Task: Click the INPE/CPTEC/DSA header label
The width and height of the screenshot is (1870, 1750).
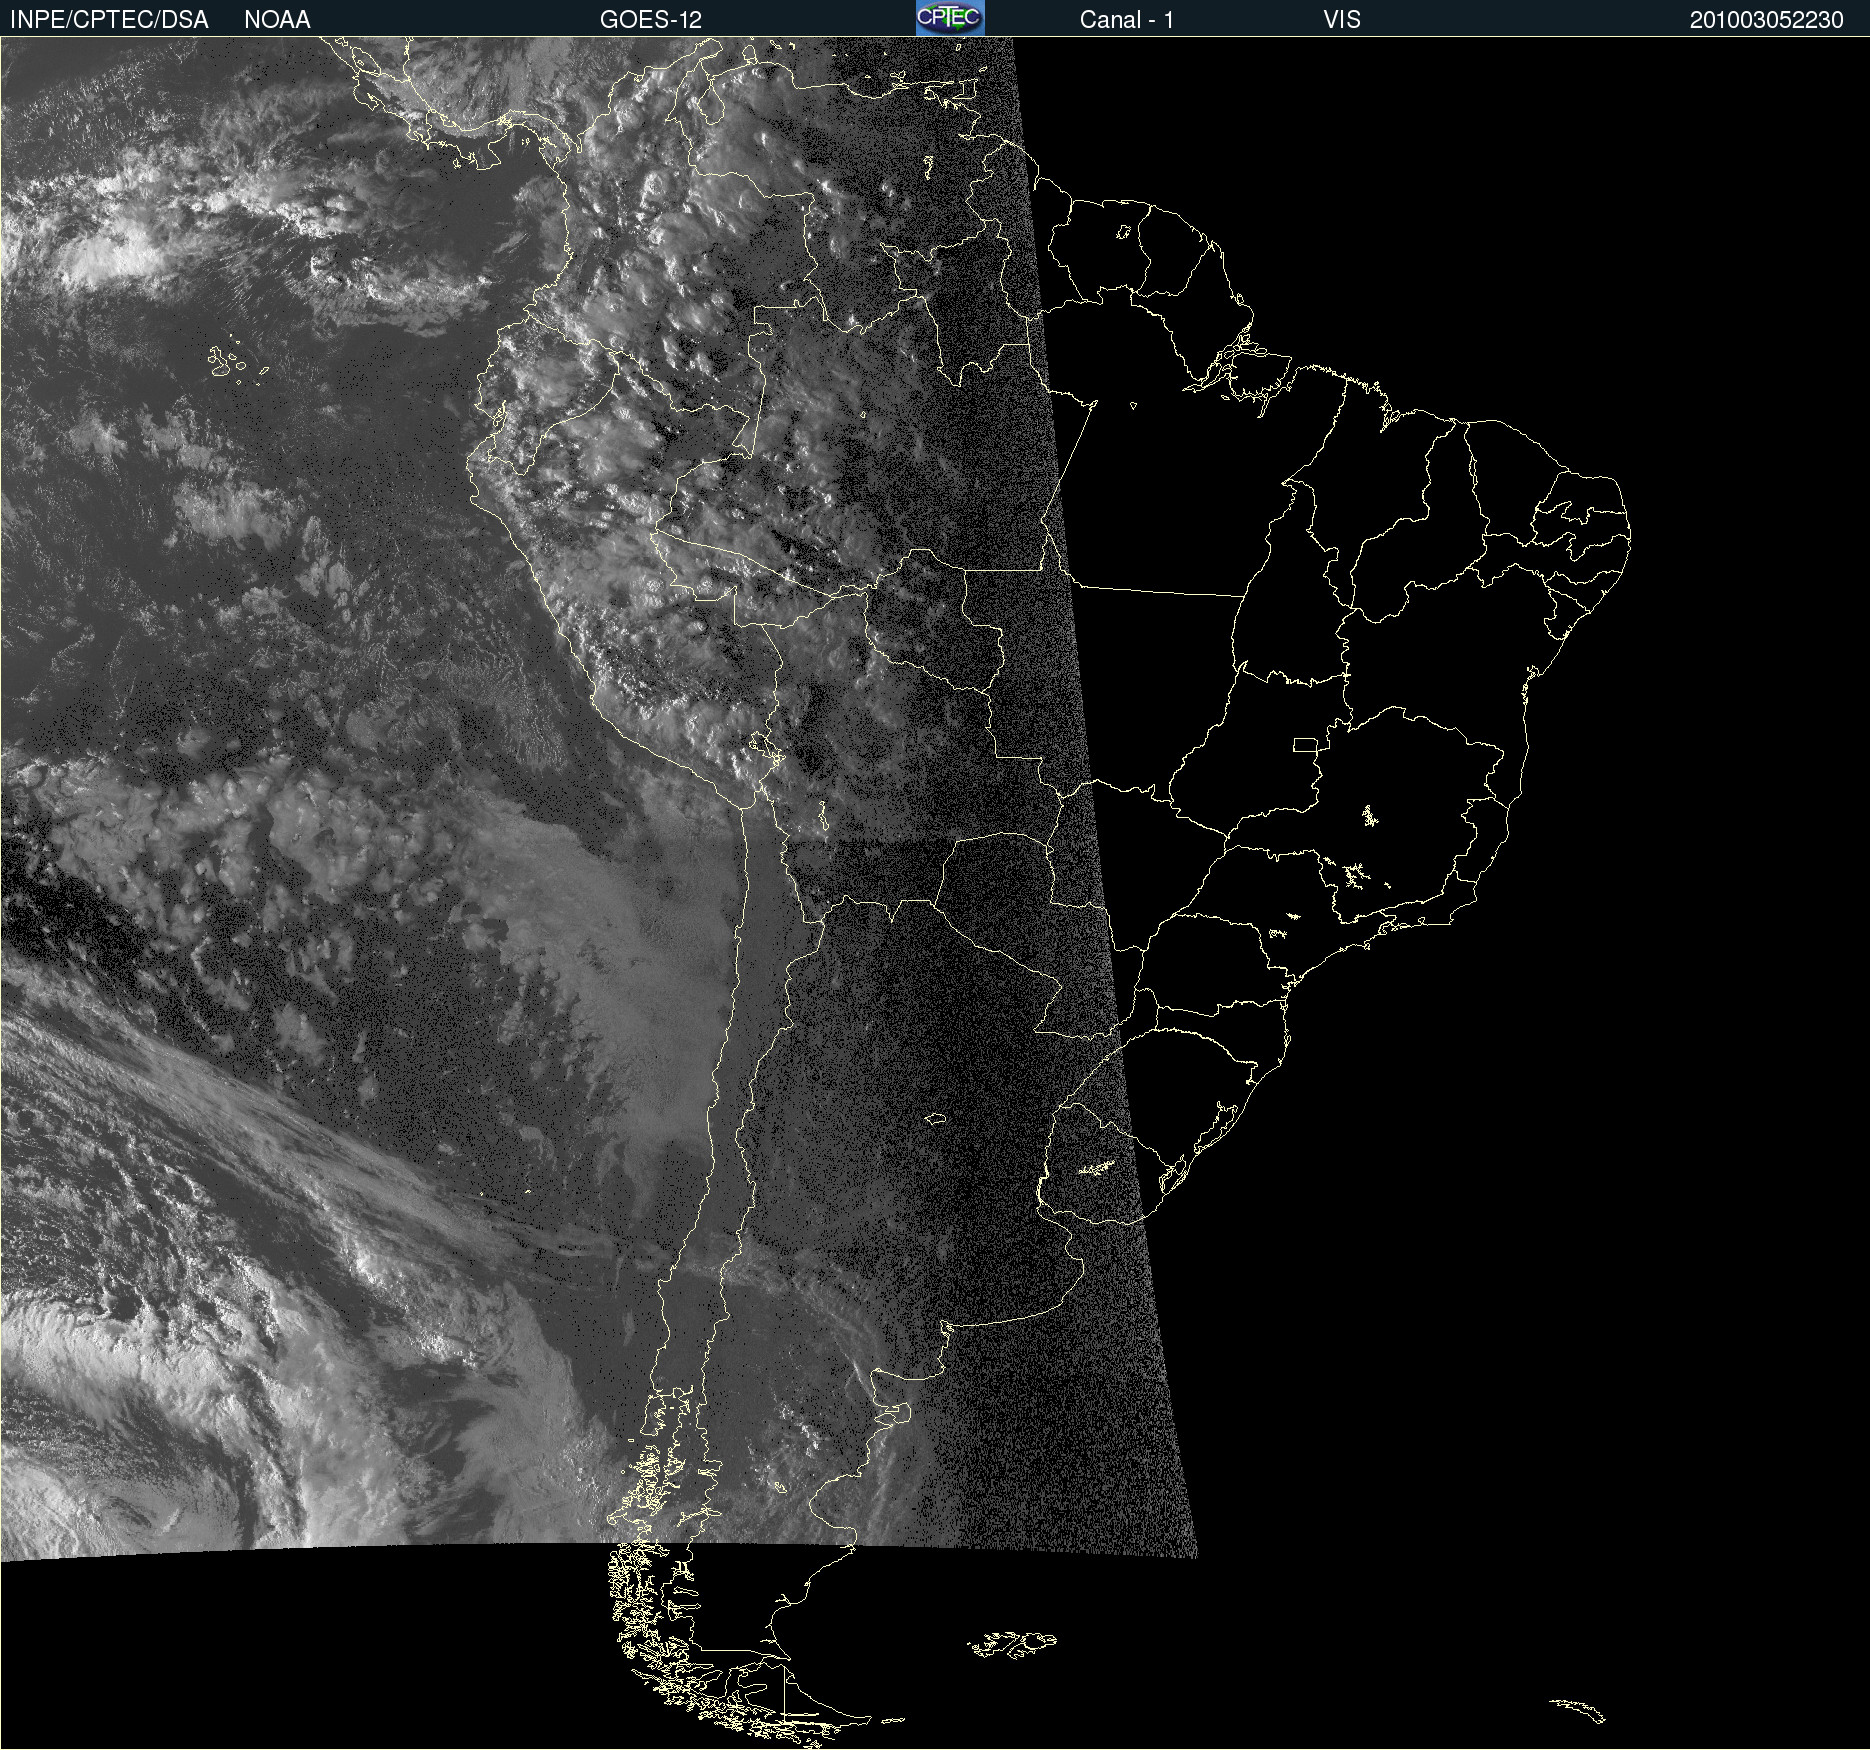Action: click(x=109, y=20)
